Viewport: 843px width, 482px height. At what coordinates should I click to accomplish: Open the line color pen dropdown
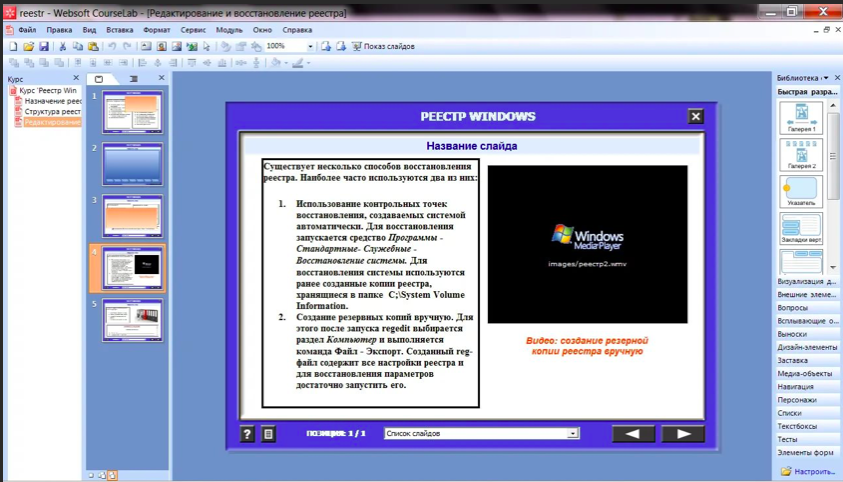[308, 63]
